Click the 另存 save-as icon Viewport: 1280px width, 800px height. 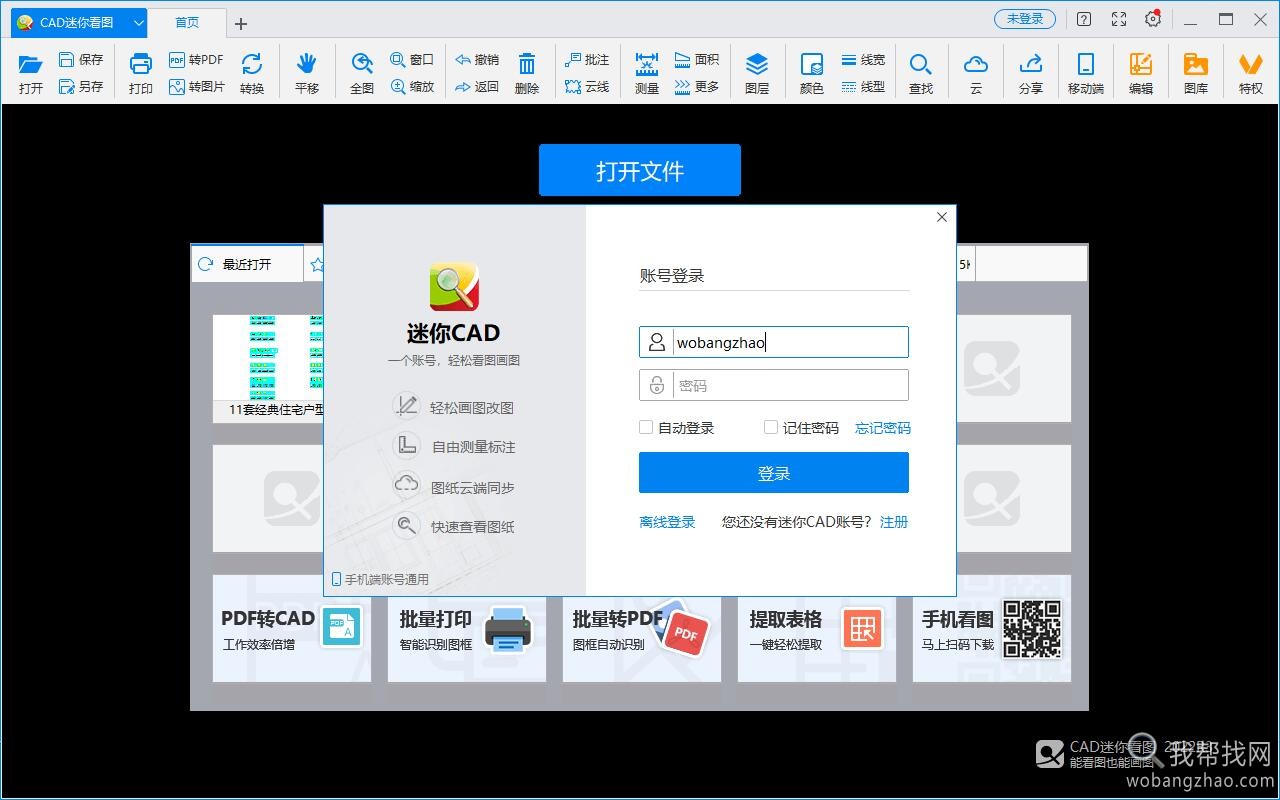67,87
